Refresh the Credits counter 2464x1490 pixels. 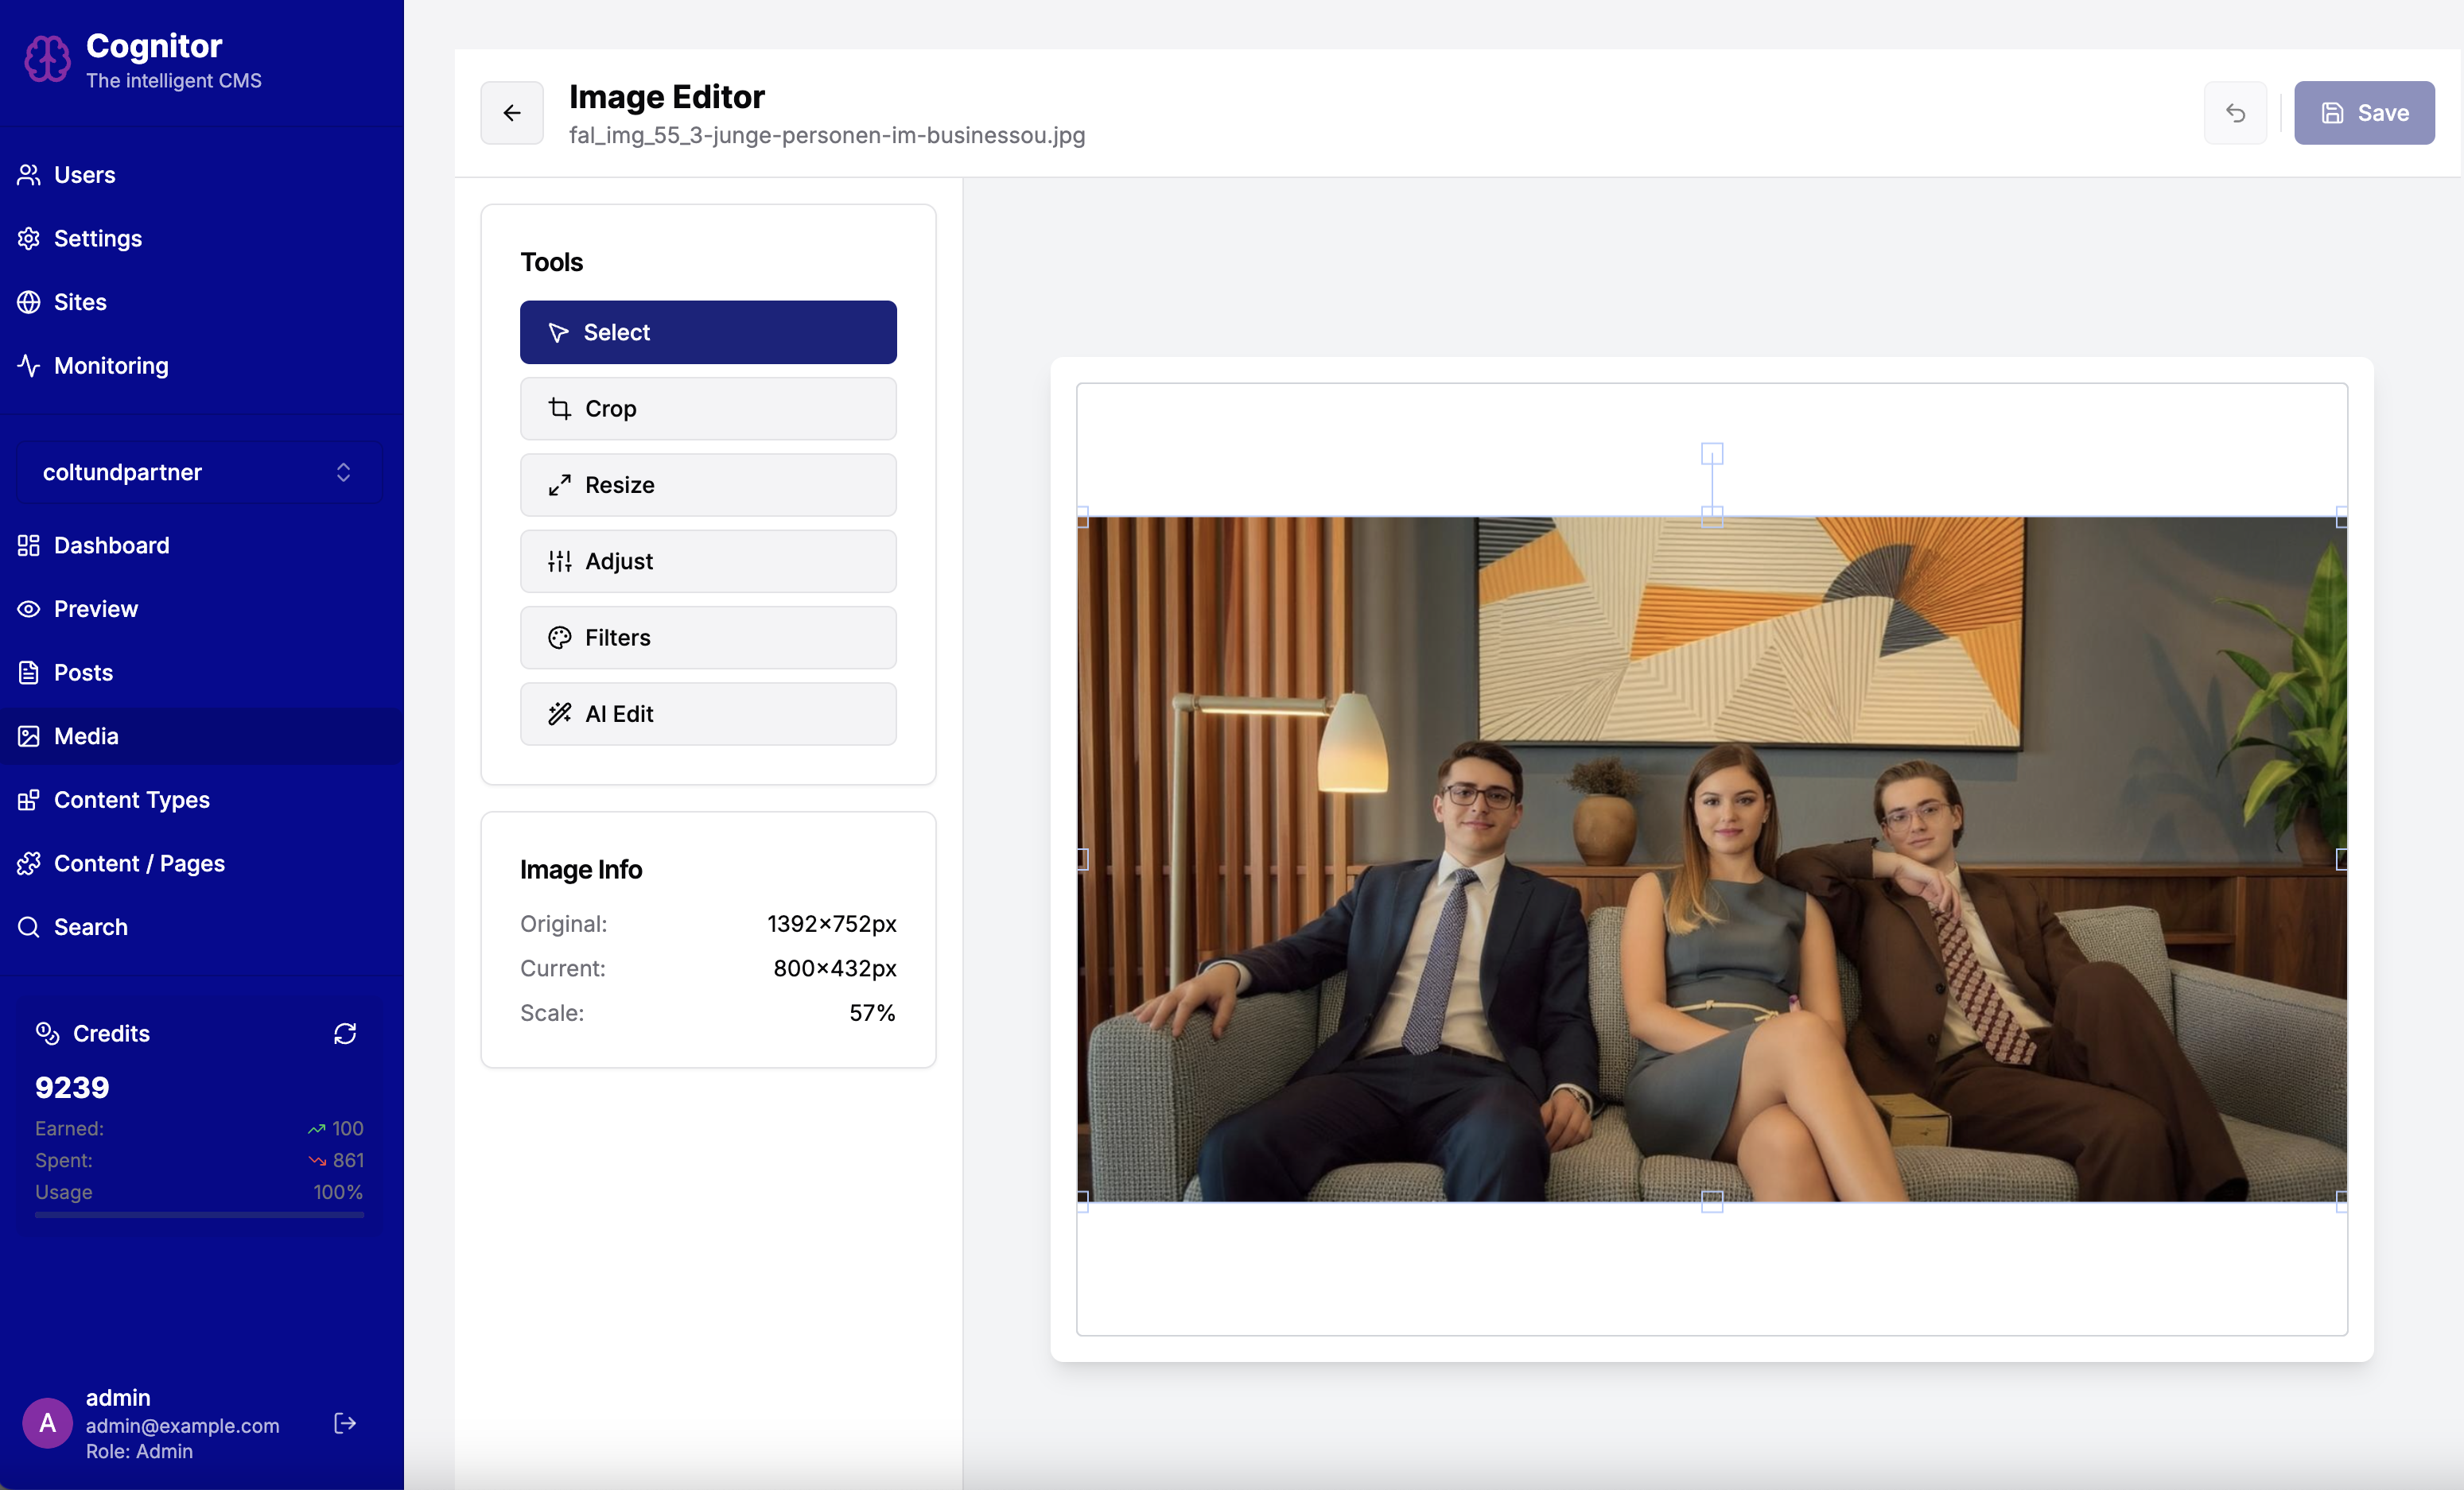click(345, 1033)
